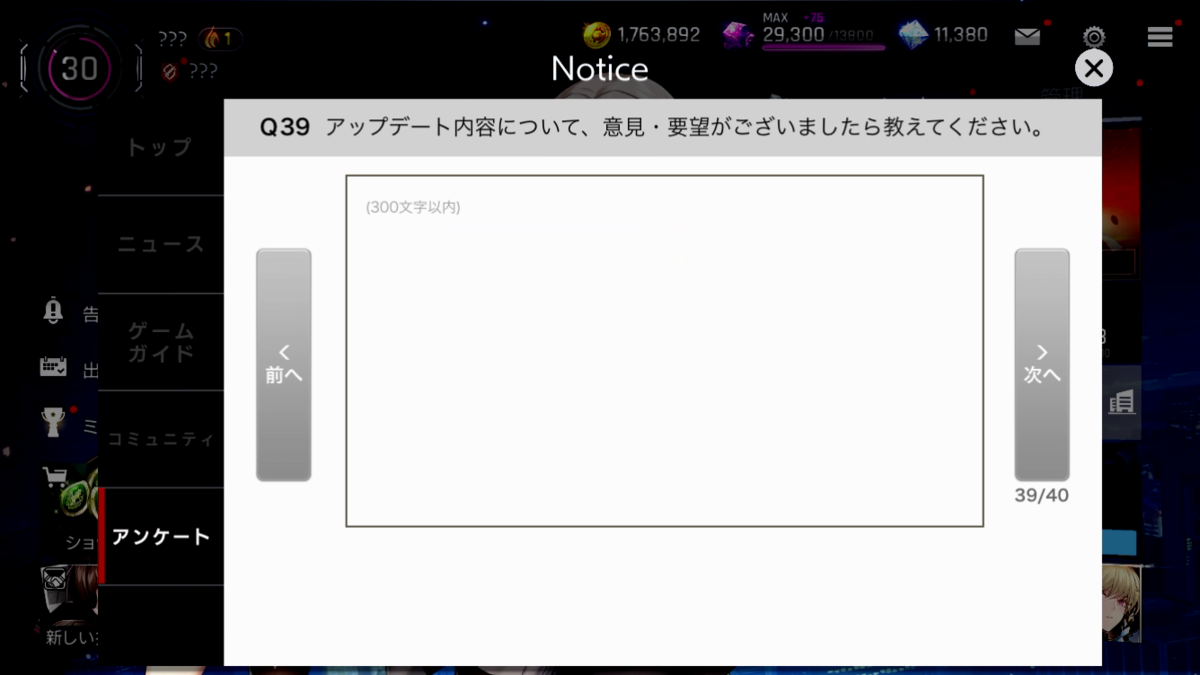Select the アンケート tab
The image size is (1200, 675).
pos(160,537)
